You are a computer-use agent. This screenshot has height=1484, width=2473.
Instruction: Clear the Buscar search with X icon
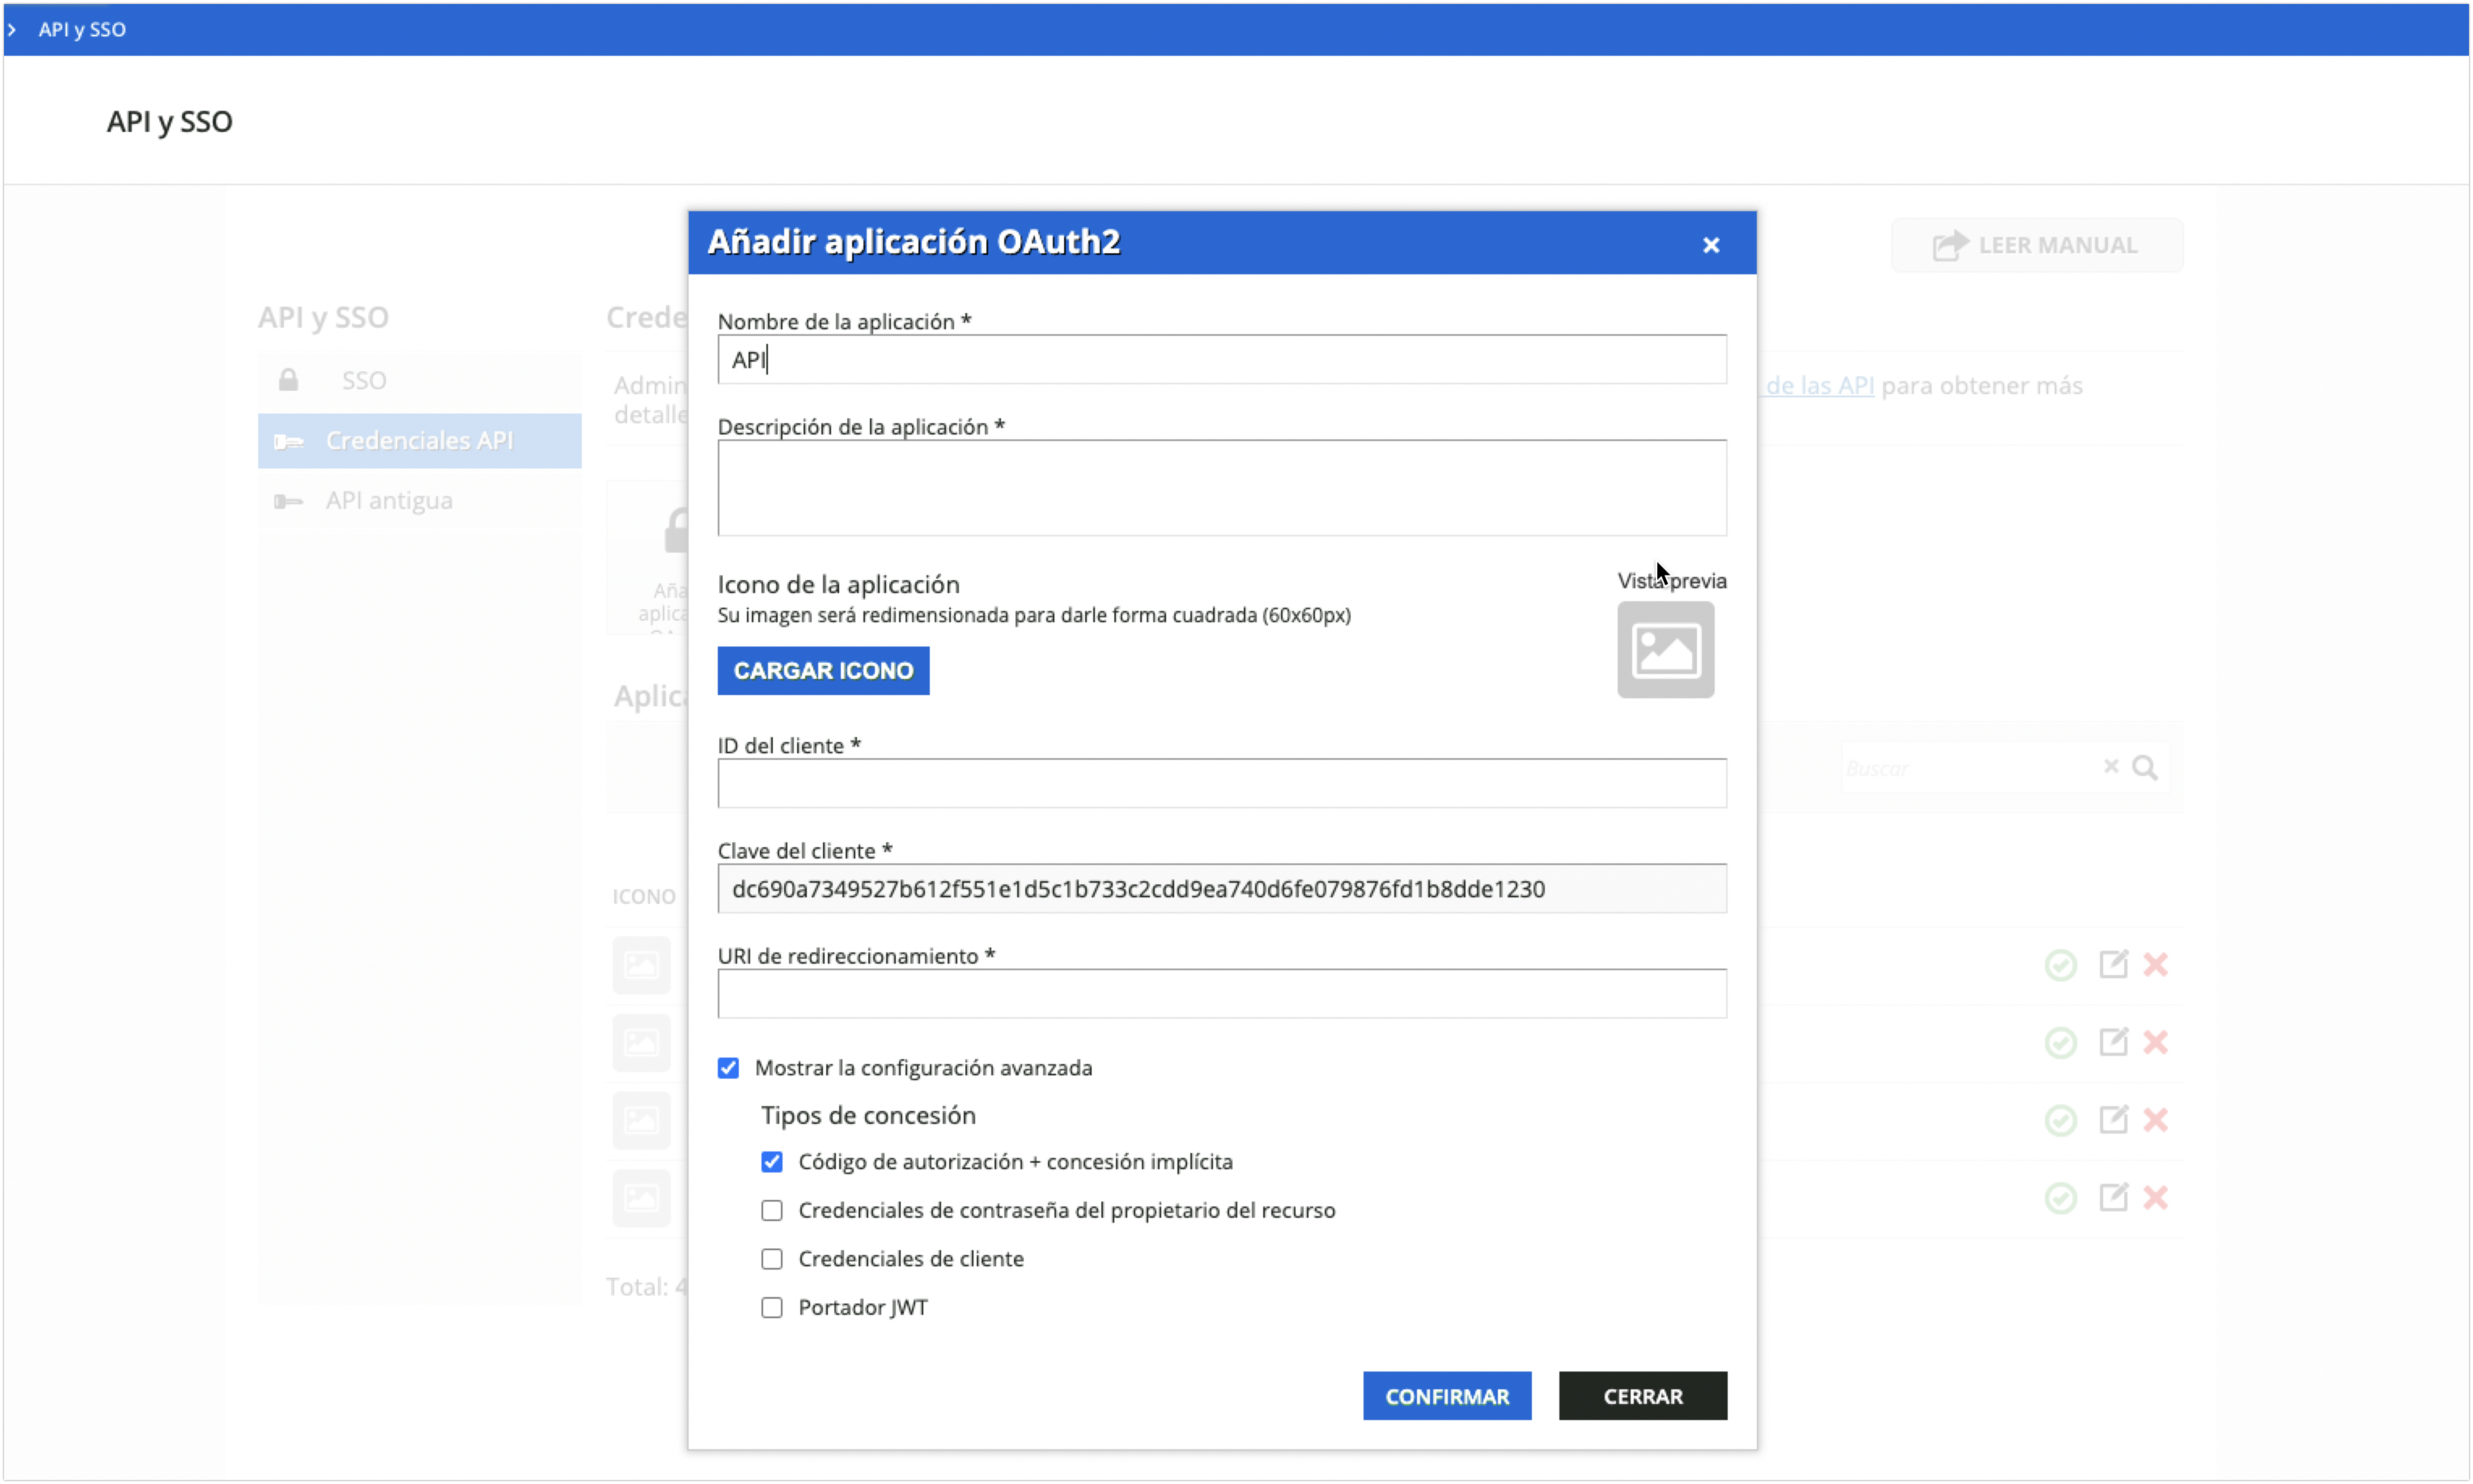[x=2110, y=766]
